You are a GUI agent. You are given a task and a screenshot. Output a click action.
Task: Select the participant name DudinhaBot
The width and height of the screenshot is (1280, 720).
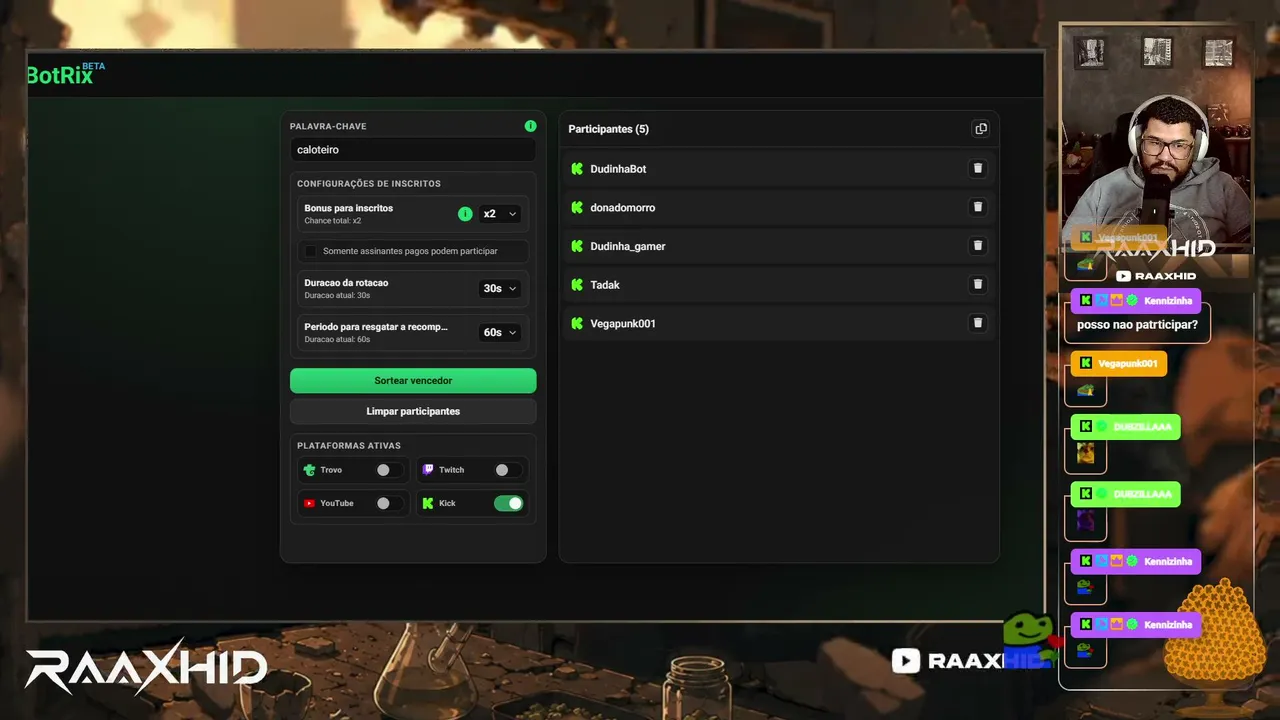618,169
